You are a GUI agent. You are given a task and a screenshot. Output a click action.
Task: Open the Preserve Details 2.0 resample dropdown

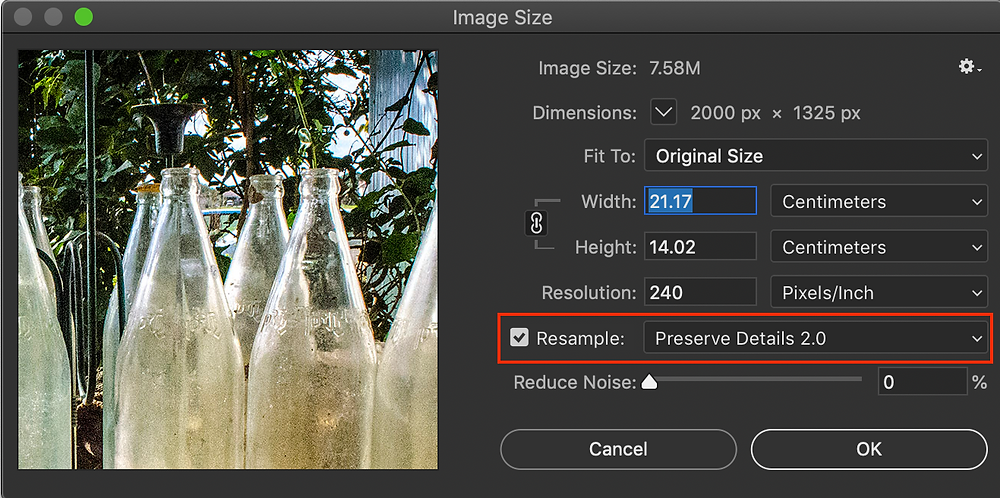pyautogui.click(x=816, y=338)
